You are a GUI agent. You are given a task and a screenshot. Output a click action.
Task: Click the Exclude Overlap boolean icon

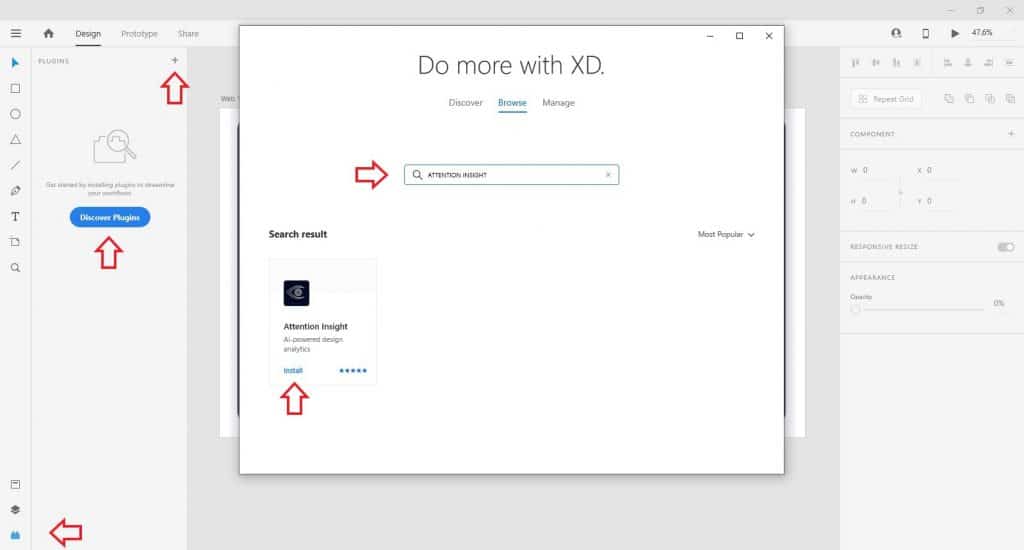point(1010,99)
